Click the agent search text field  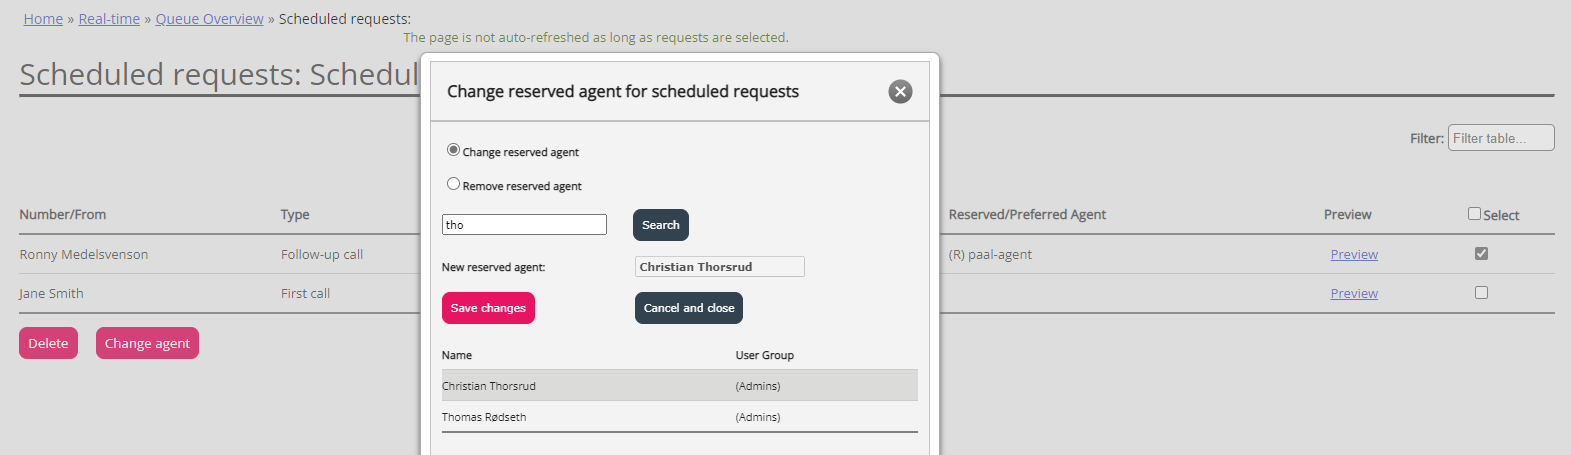(x=524, y=225)
